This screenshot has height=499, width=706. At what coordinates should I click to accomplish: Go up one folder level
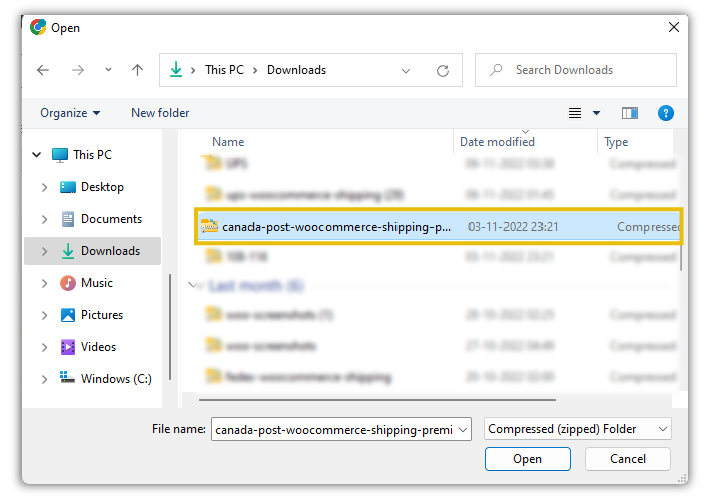137,70
